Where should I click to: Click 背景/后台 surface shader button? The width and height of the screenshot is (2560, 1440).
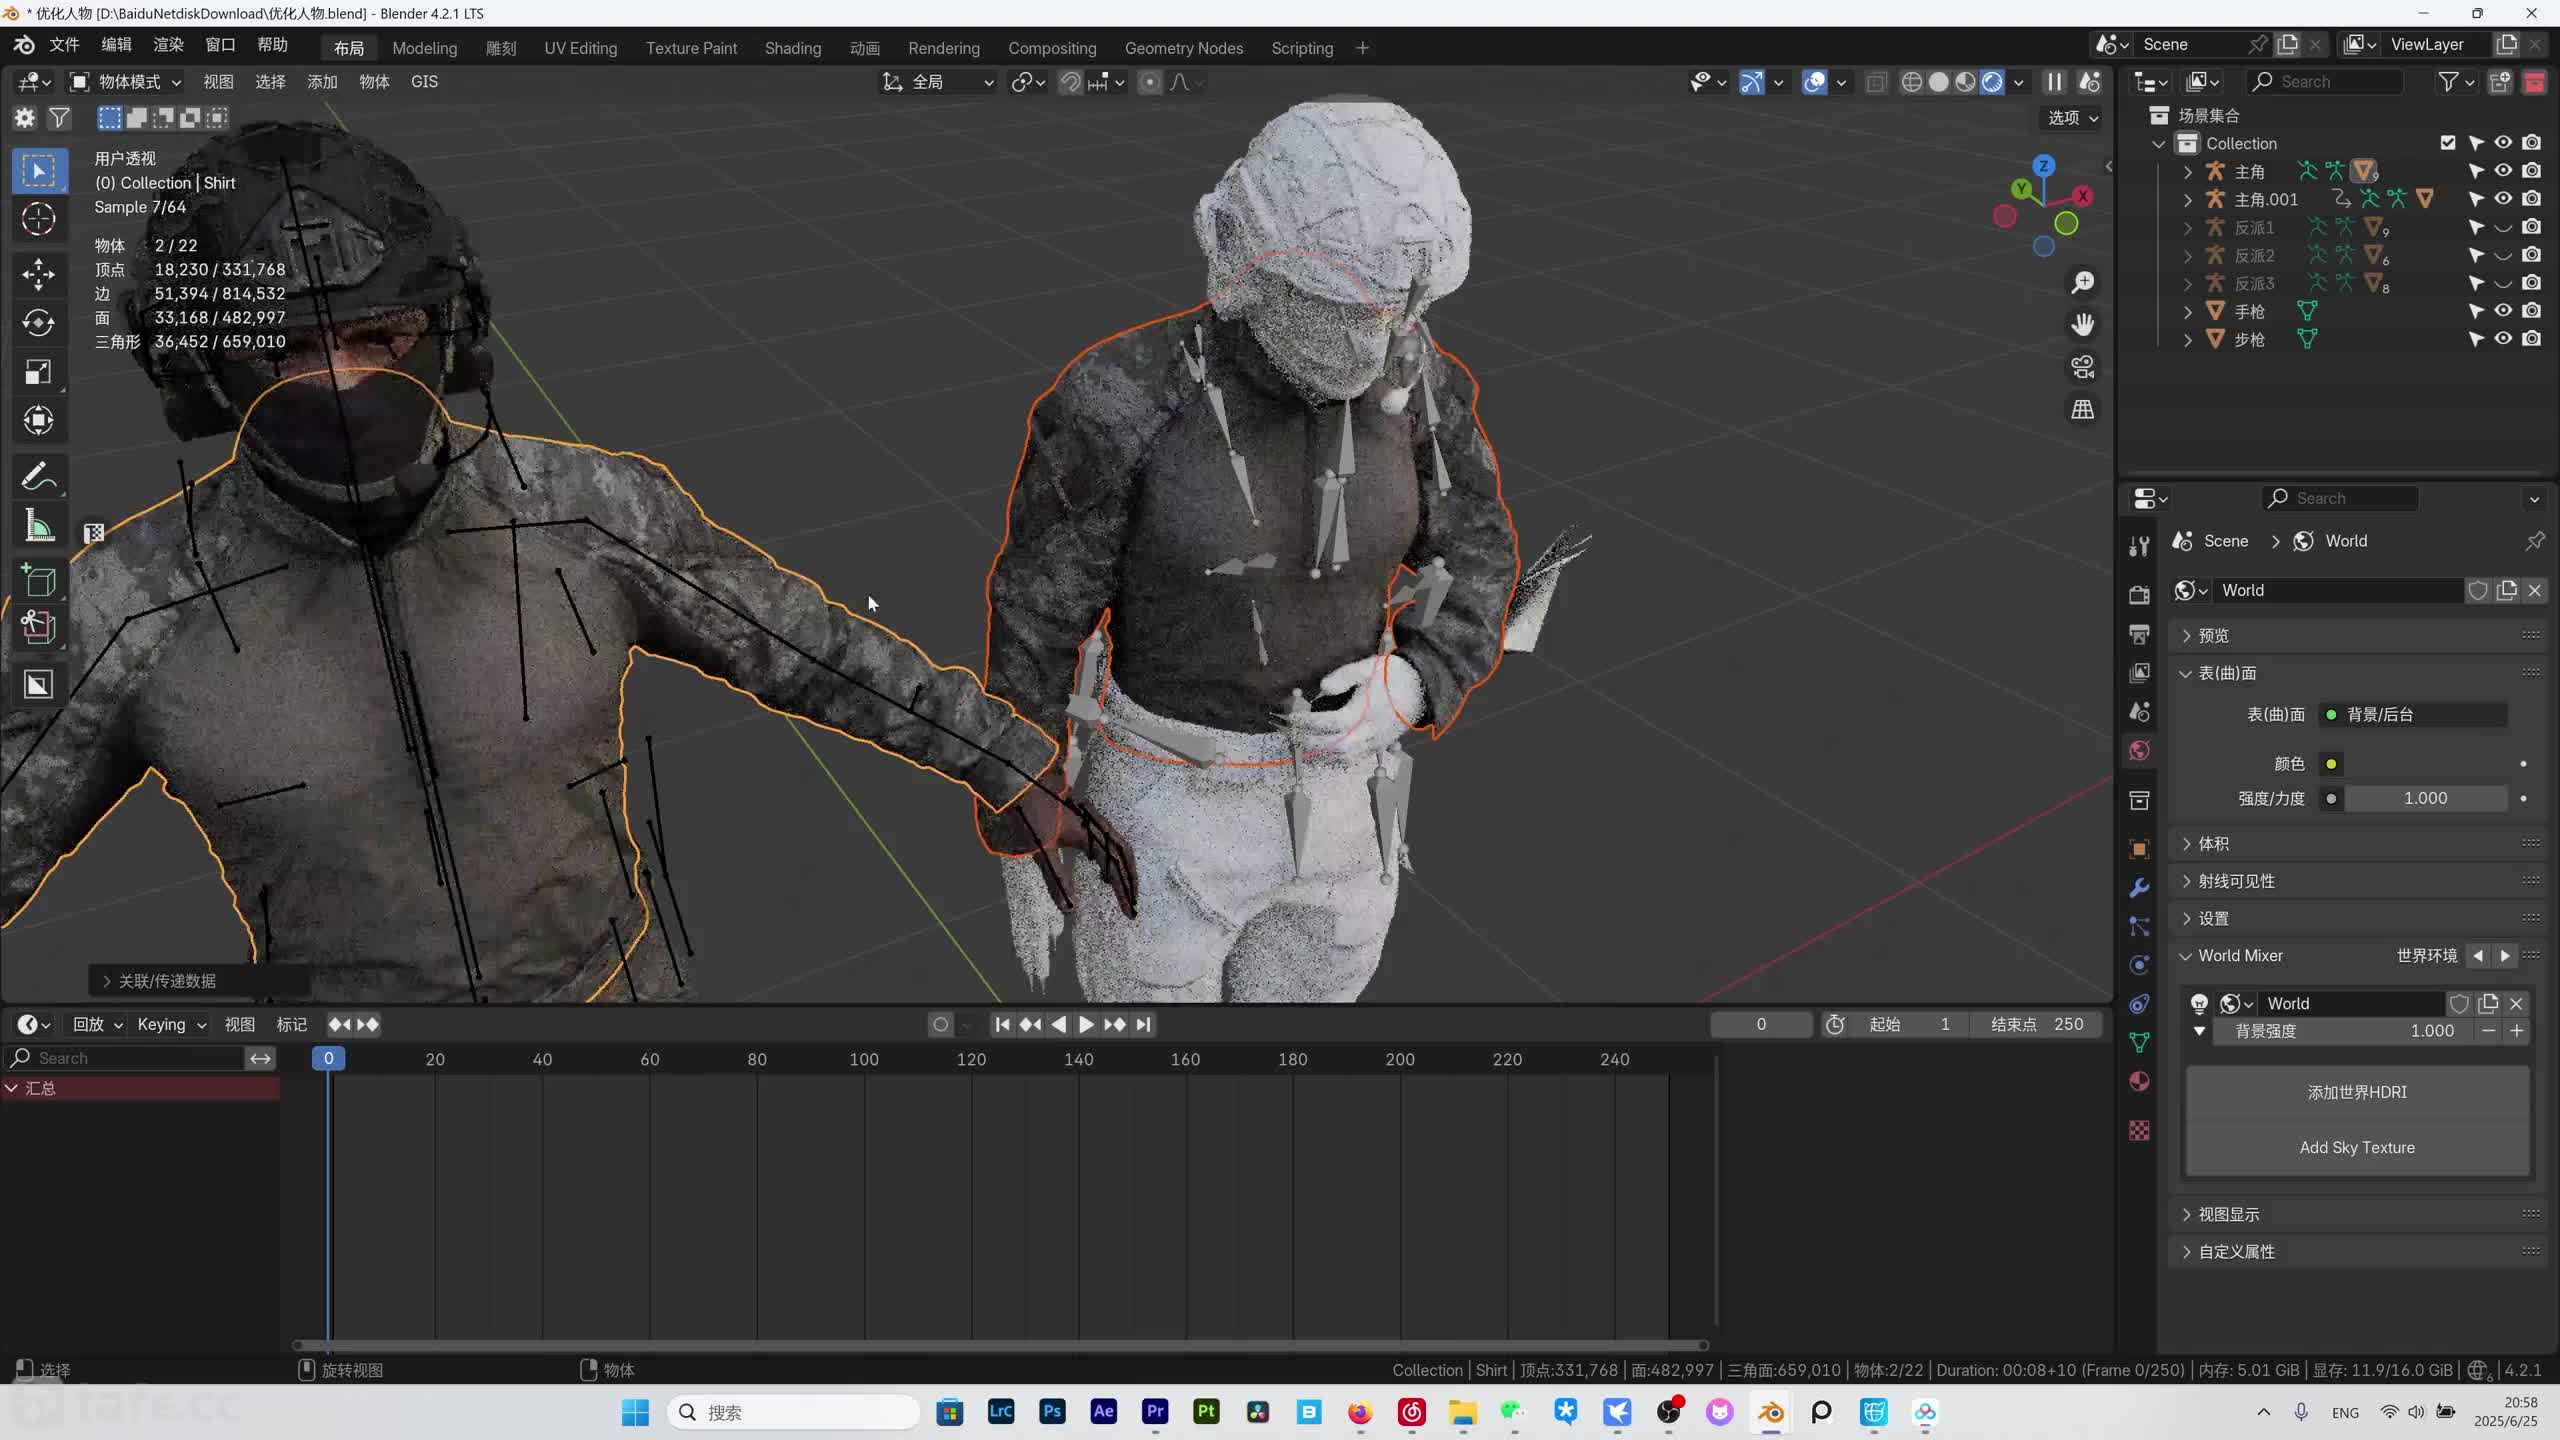click(2412, 715)
